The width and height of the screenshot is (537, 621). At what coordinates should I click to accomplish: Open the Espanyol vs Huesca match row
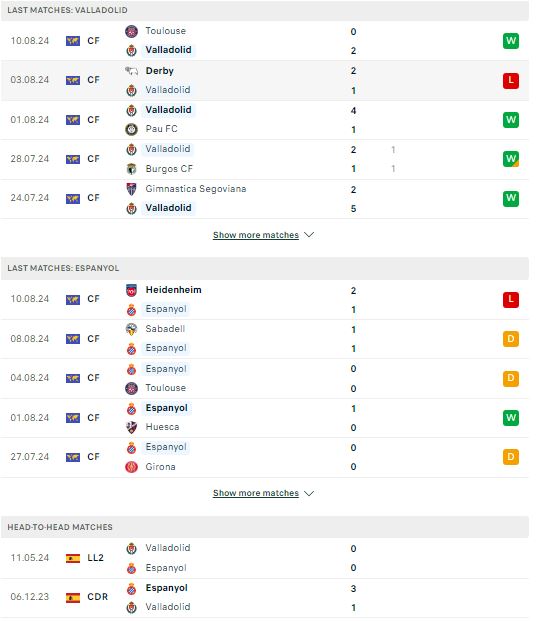pos(265,418)
